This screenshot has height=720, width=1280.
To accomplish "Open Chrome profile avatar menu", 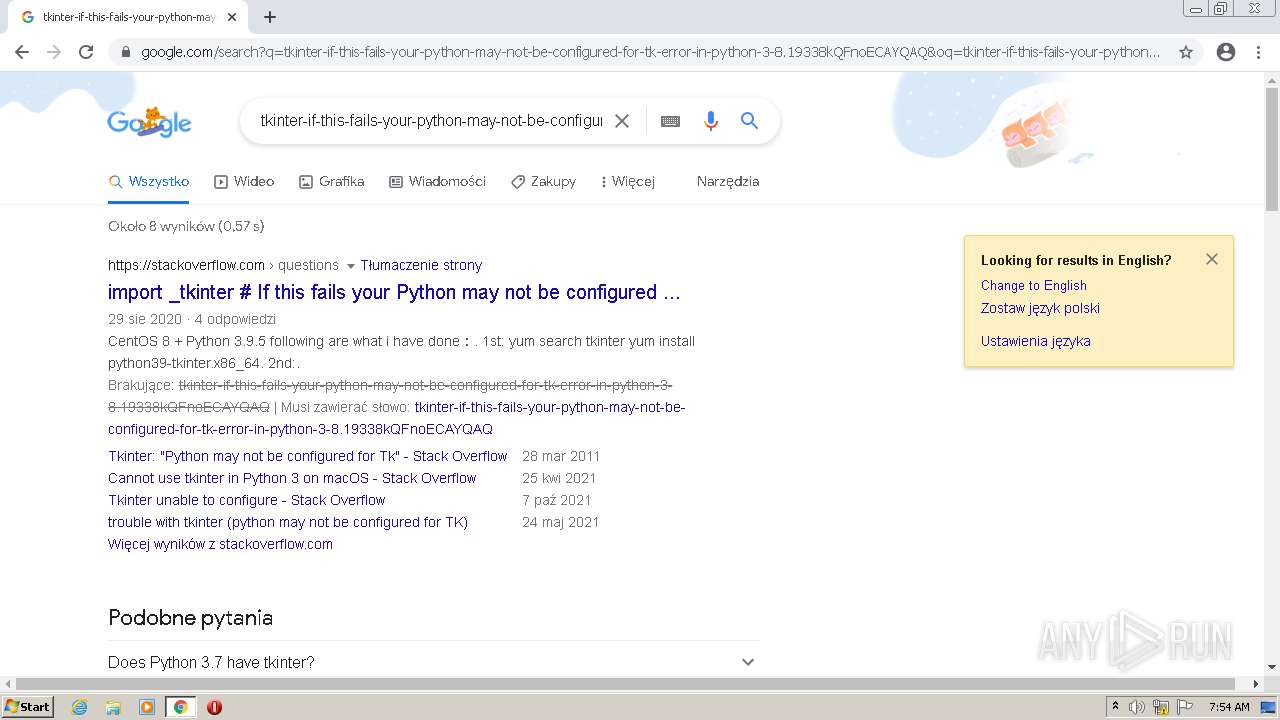I will (x=1226, y=52).
